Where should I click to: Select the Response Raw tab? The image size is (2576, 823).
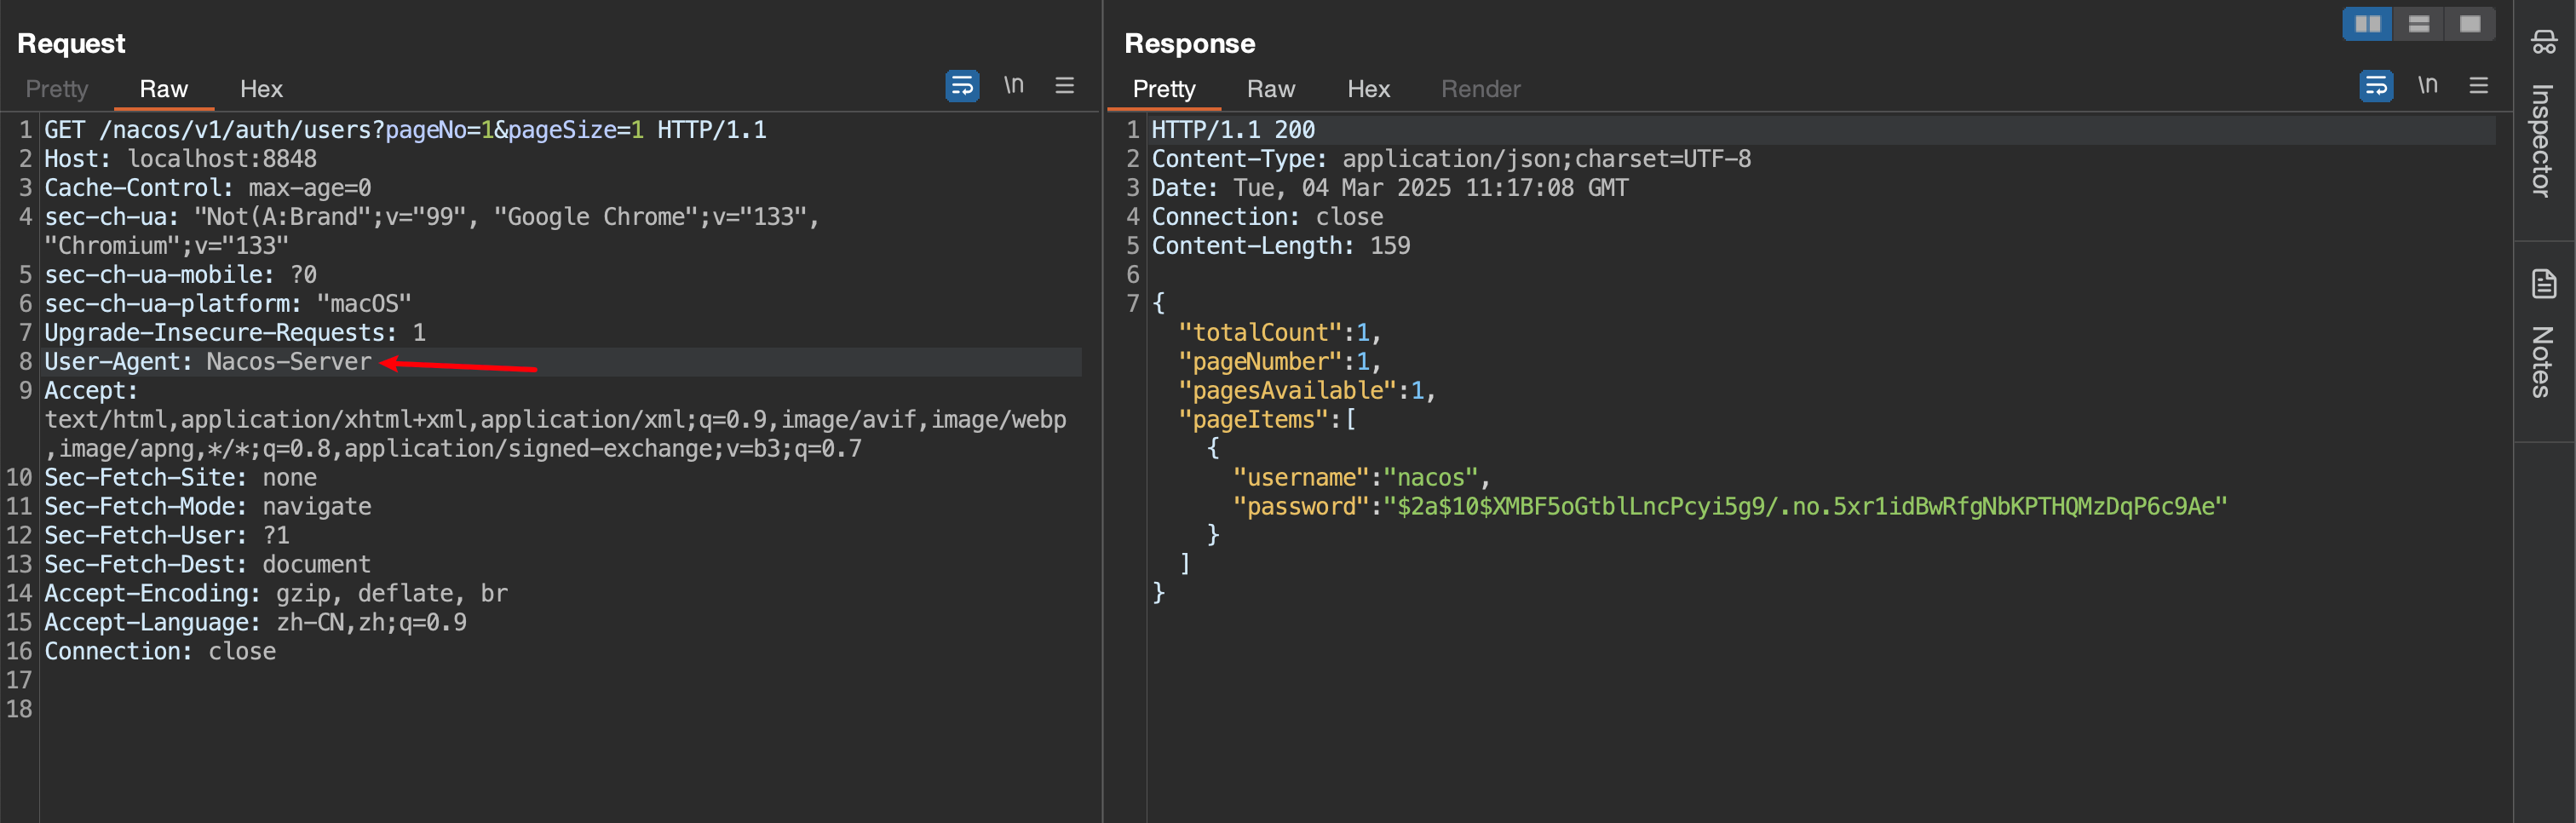tap(1271, 89)
